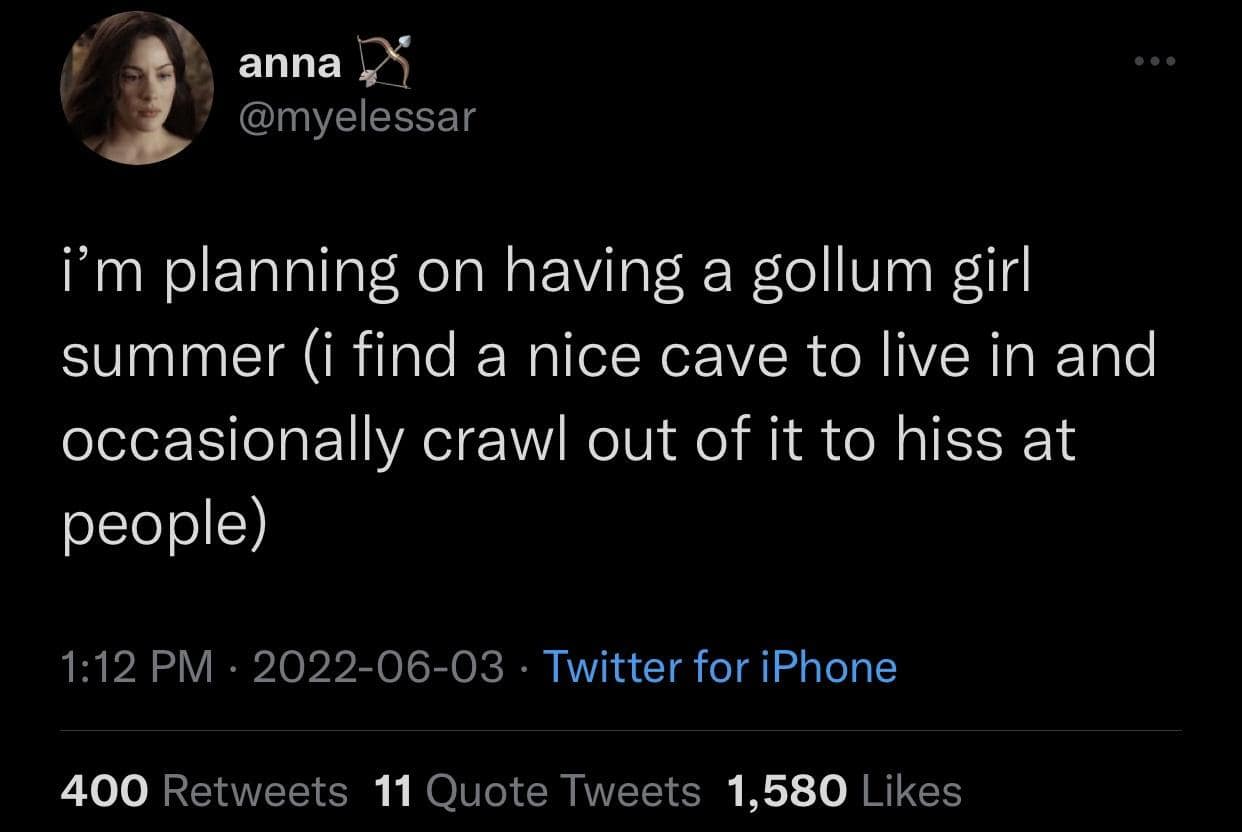1242x832 pixels.
Task: Click the 1:12 PM timestamp
Action: [137, 667]
